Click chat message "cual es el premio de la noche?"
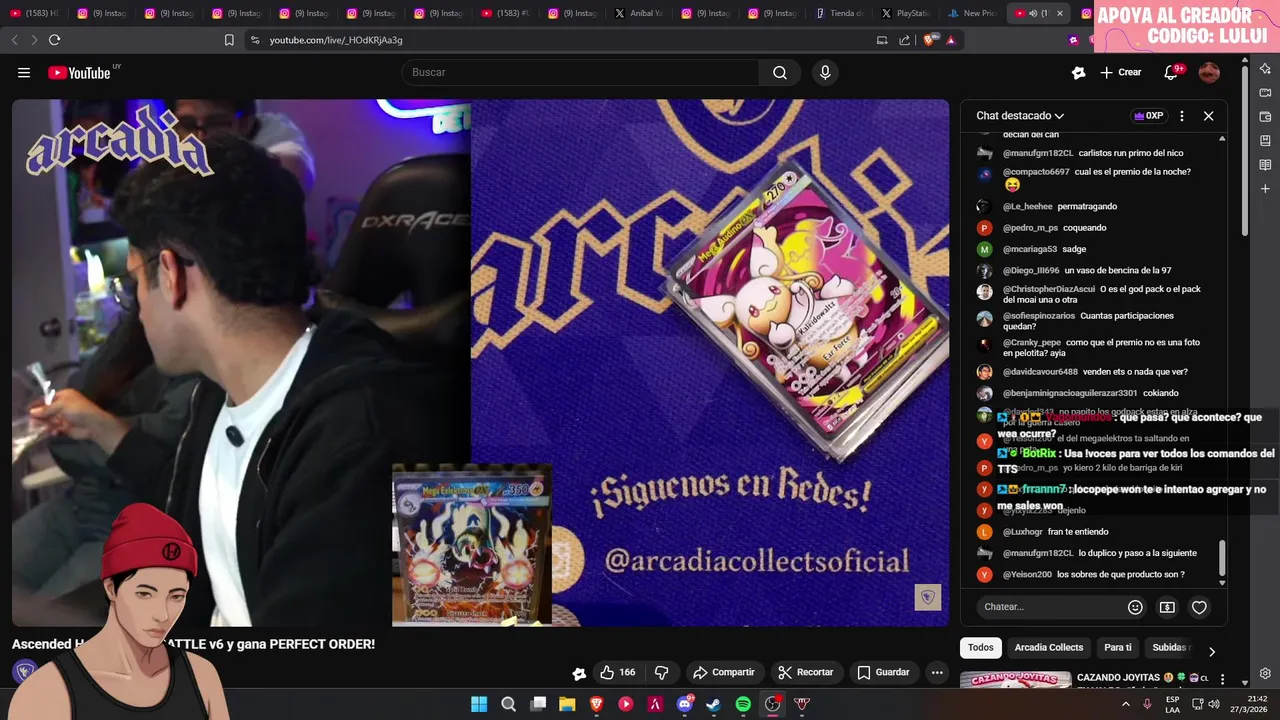 click(x=1132, y=172)
